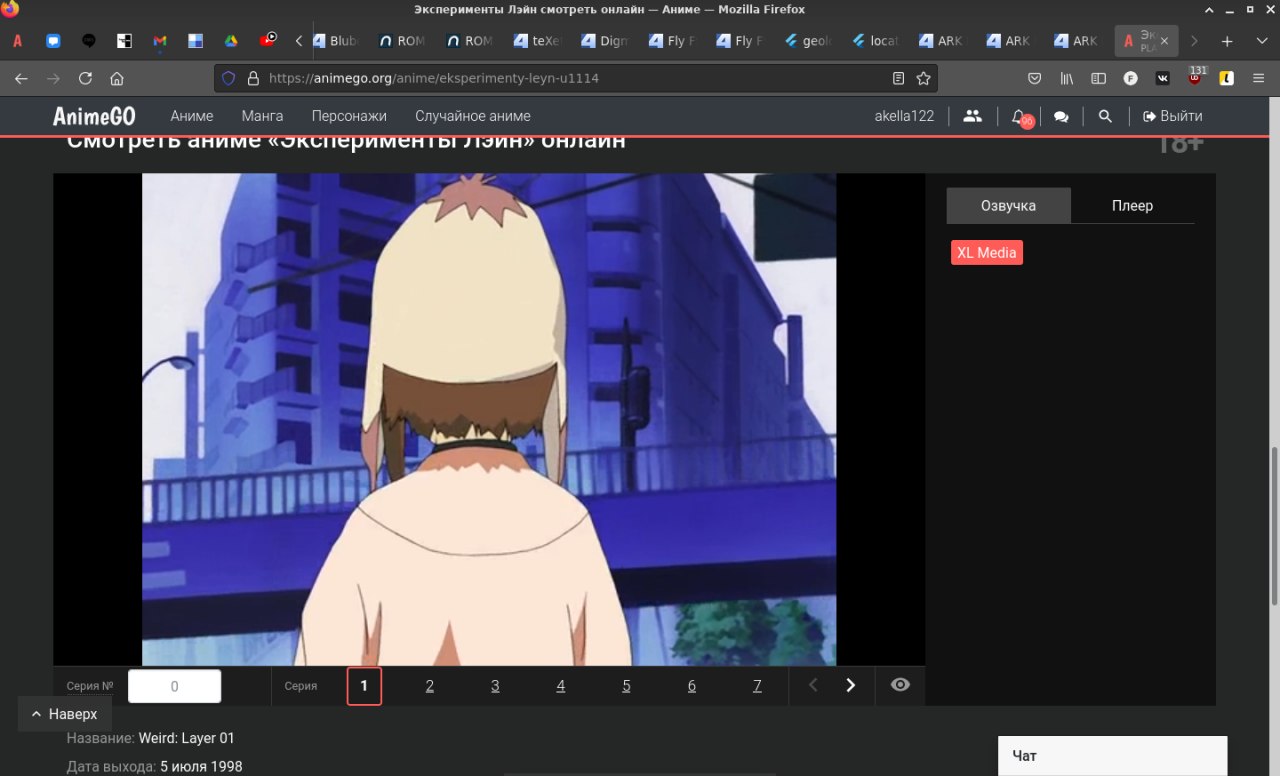Switch to the teXe tab
This screenshot has width=1280, height=776.
pos(540,41)
